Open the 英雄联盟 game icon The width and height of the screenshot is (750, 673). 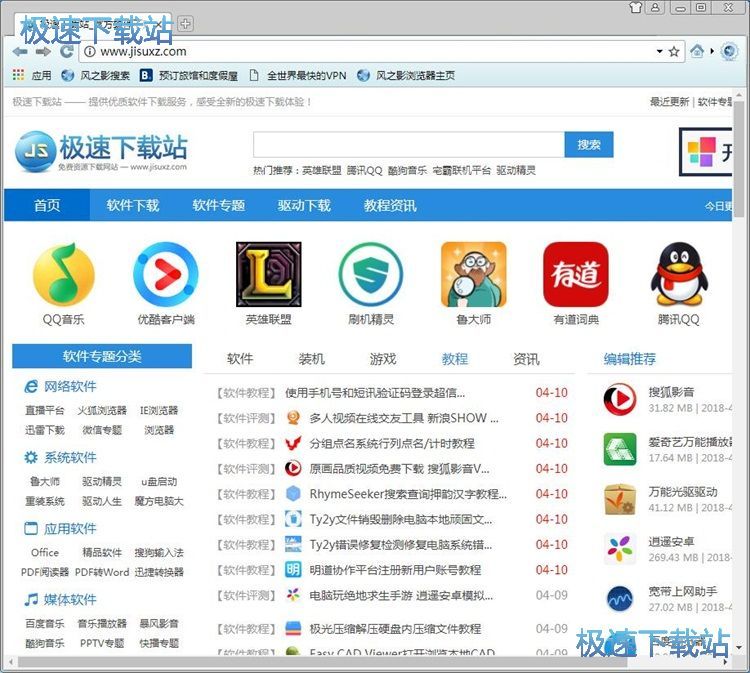tap(269, 275)
